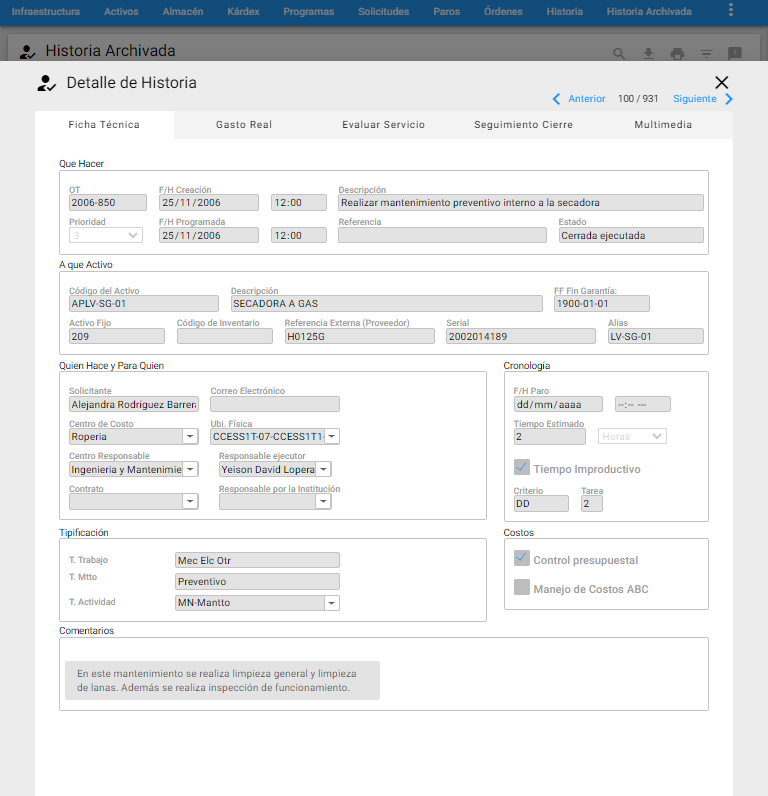768x796 pixels.
Task: Click the record counter 100 / 931
Action: coord(638,99)
